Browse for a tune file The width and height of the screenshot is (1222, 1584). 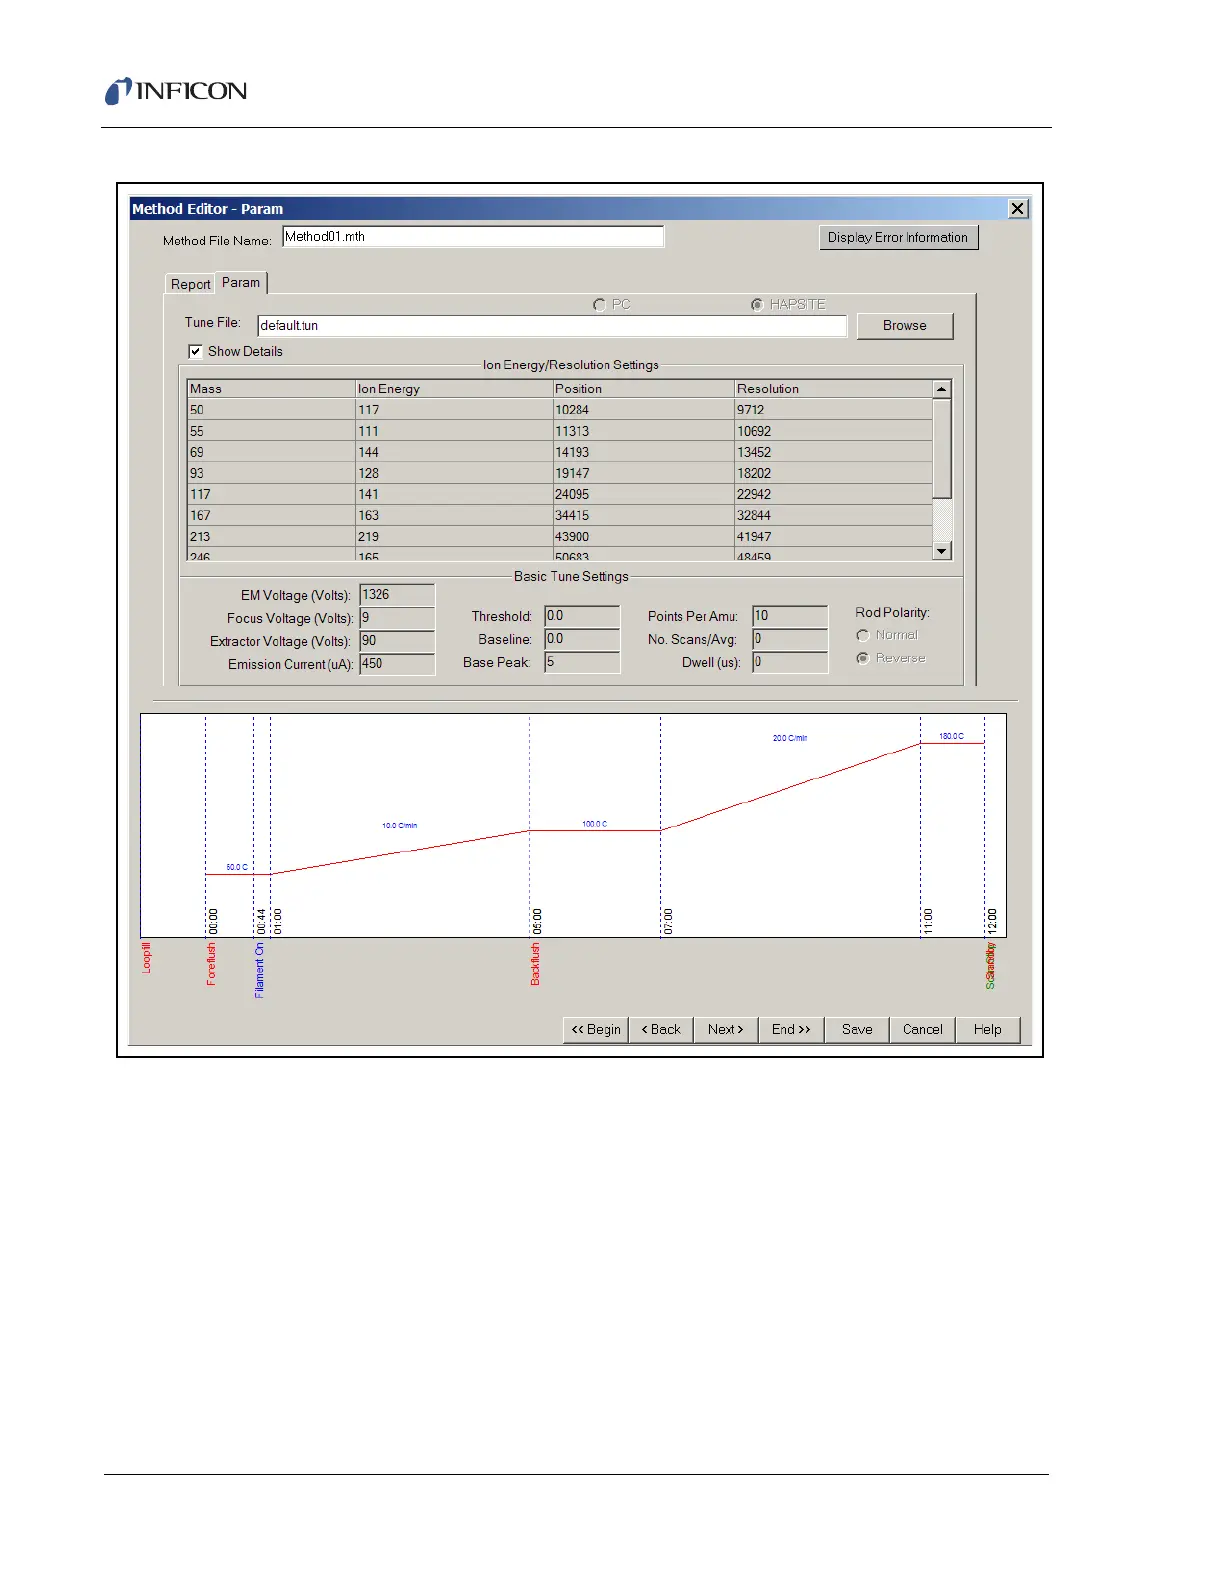904,326
